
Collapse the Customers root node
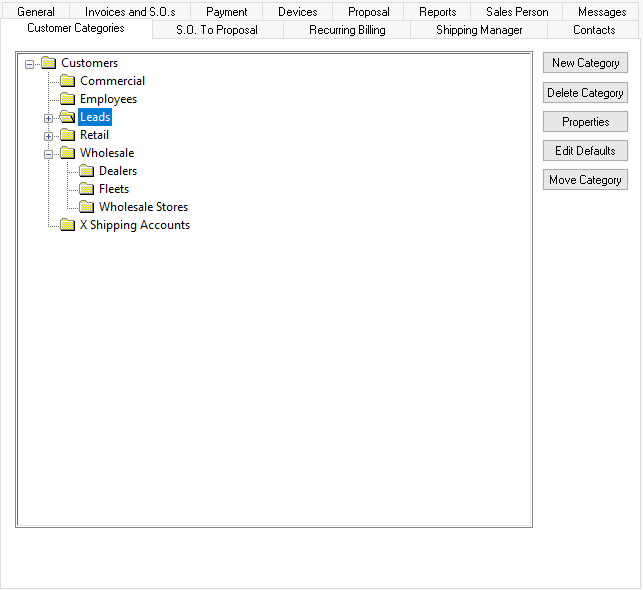[x=29, y=64]
